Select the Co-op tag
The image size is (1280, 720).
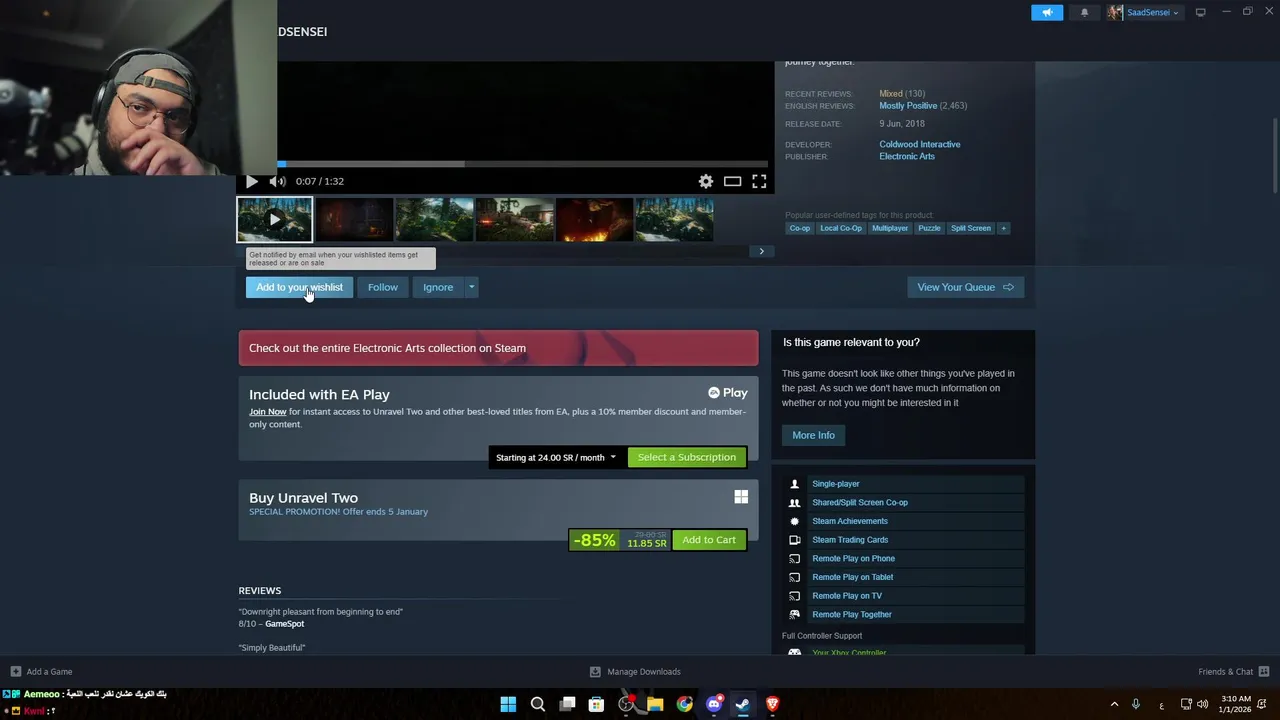800,228
